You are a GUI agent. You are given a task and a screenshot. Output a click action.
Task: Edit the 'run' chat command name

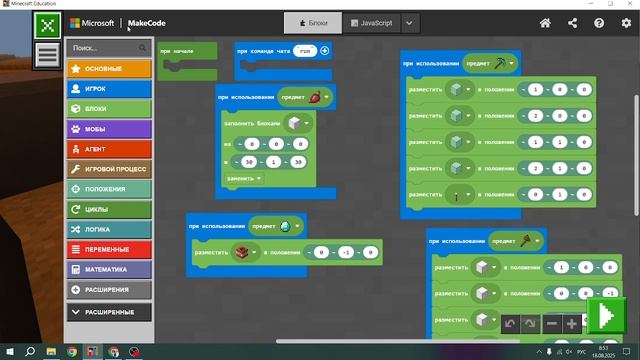pyautogui.click(x=305, y=51)
